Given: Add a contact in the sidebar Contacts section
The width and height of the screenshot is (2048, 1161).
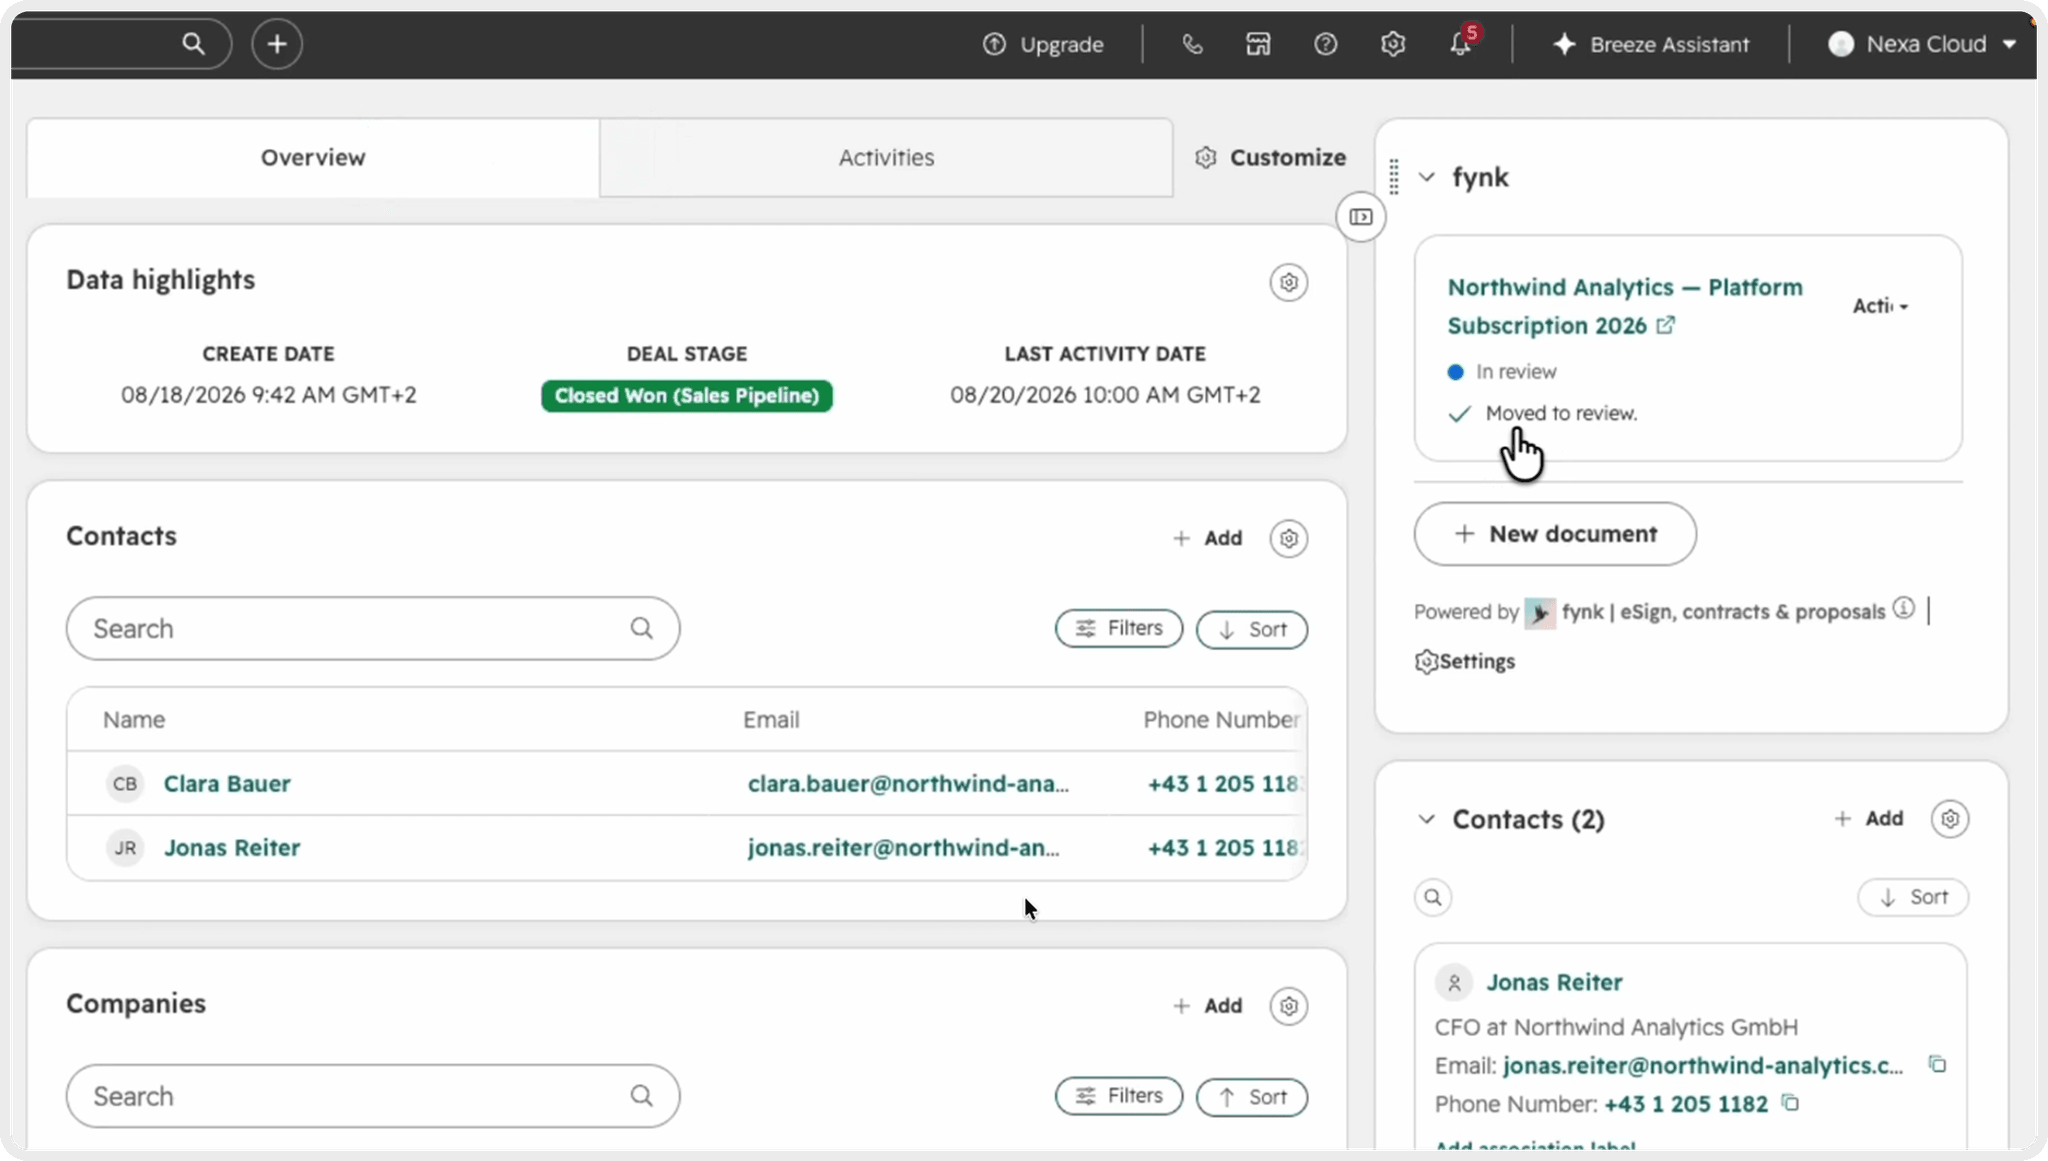Looking at the screenshot, I should pos(1869,819).
